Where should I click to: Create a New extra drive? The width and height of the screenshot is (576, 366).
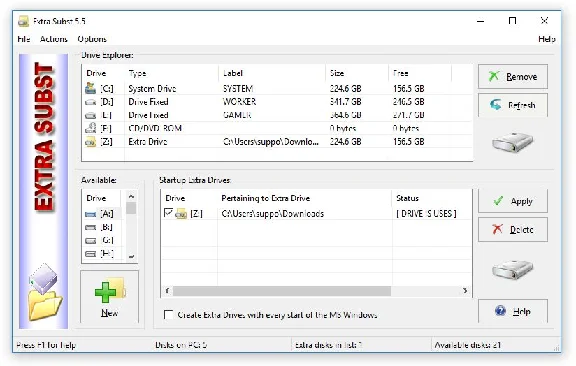[109, 297]
